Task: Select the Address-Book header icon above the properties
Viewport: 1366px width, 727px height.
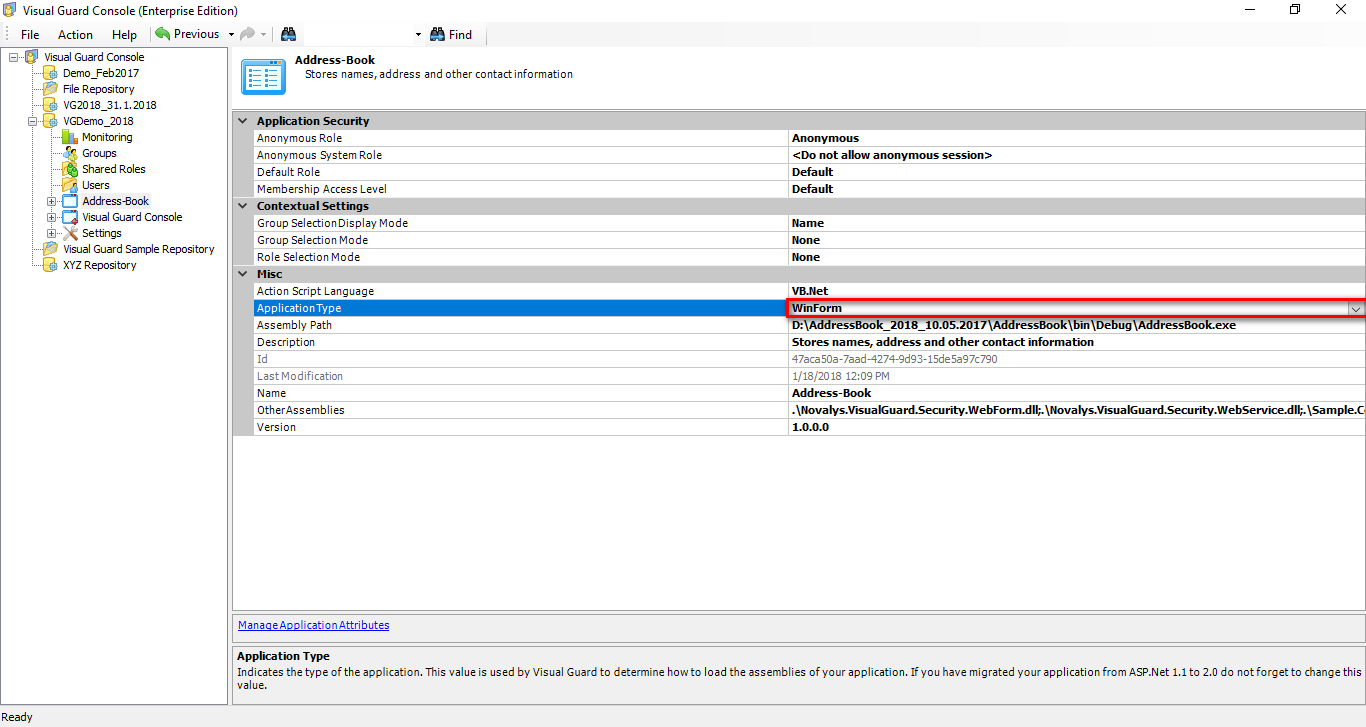Action: point(263,75)
